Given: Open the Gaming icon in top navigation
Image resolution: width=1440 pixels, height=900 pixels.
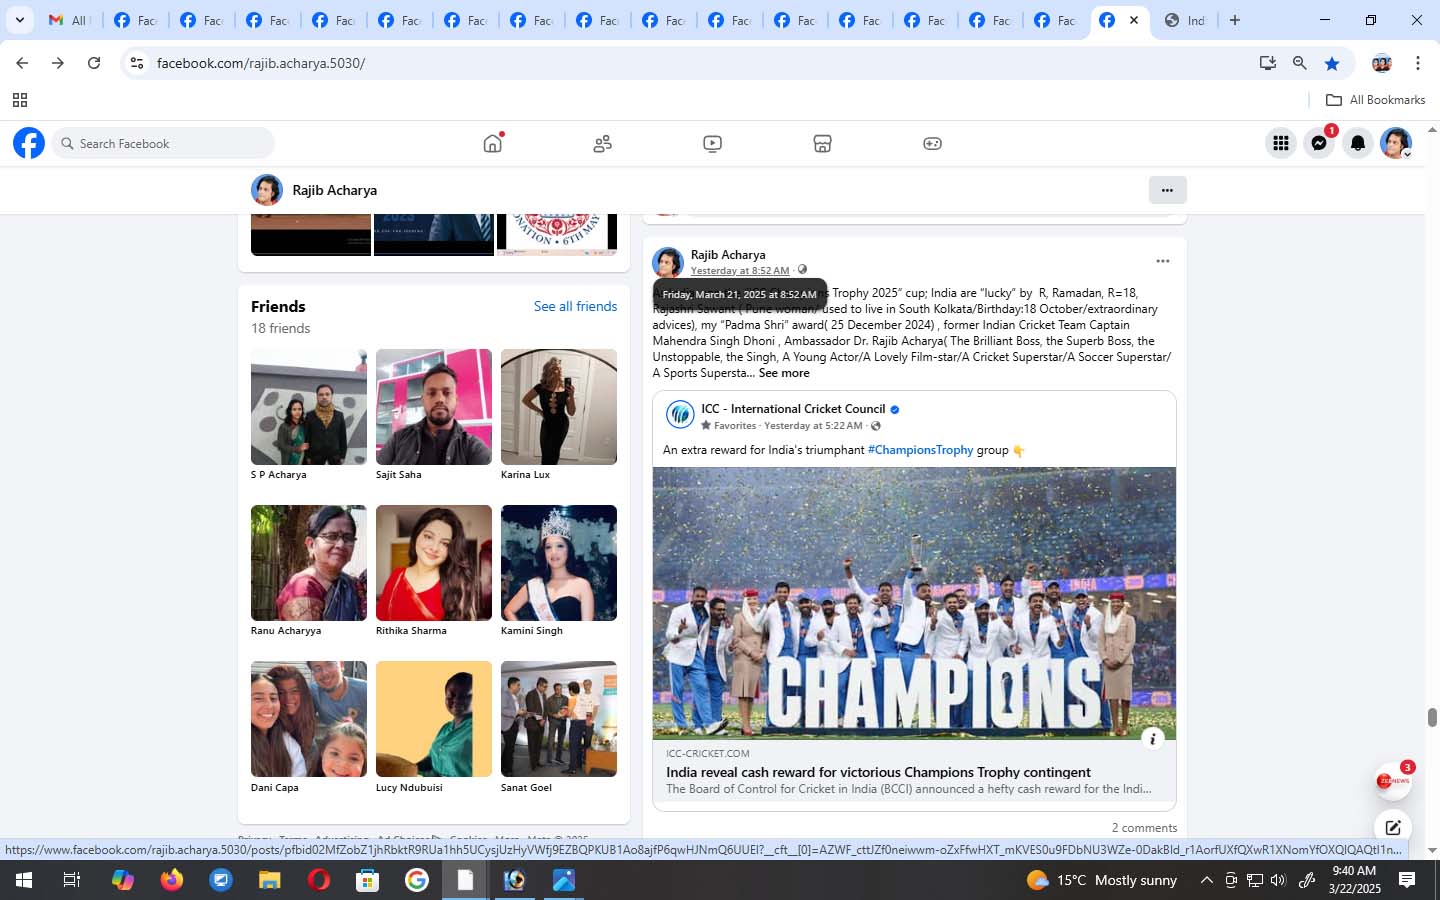Looking at the screenshot, I should tap(932, 144).
